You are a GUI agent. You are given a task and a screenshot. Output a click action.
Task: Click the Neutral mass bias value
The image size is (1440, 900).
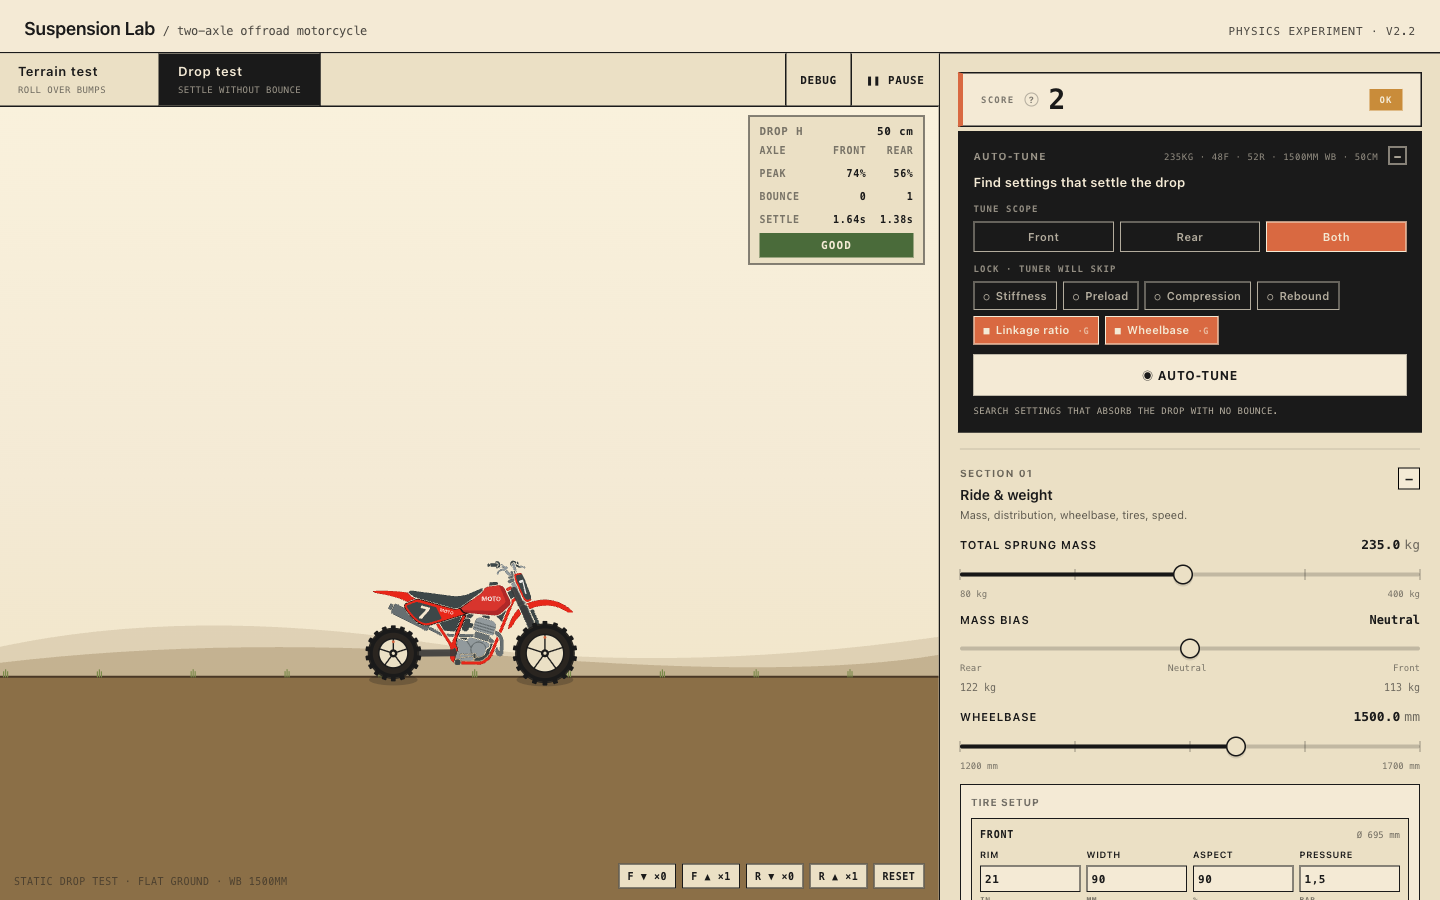[1394, 620]
